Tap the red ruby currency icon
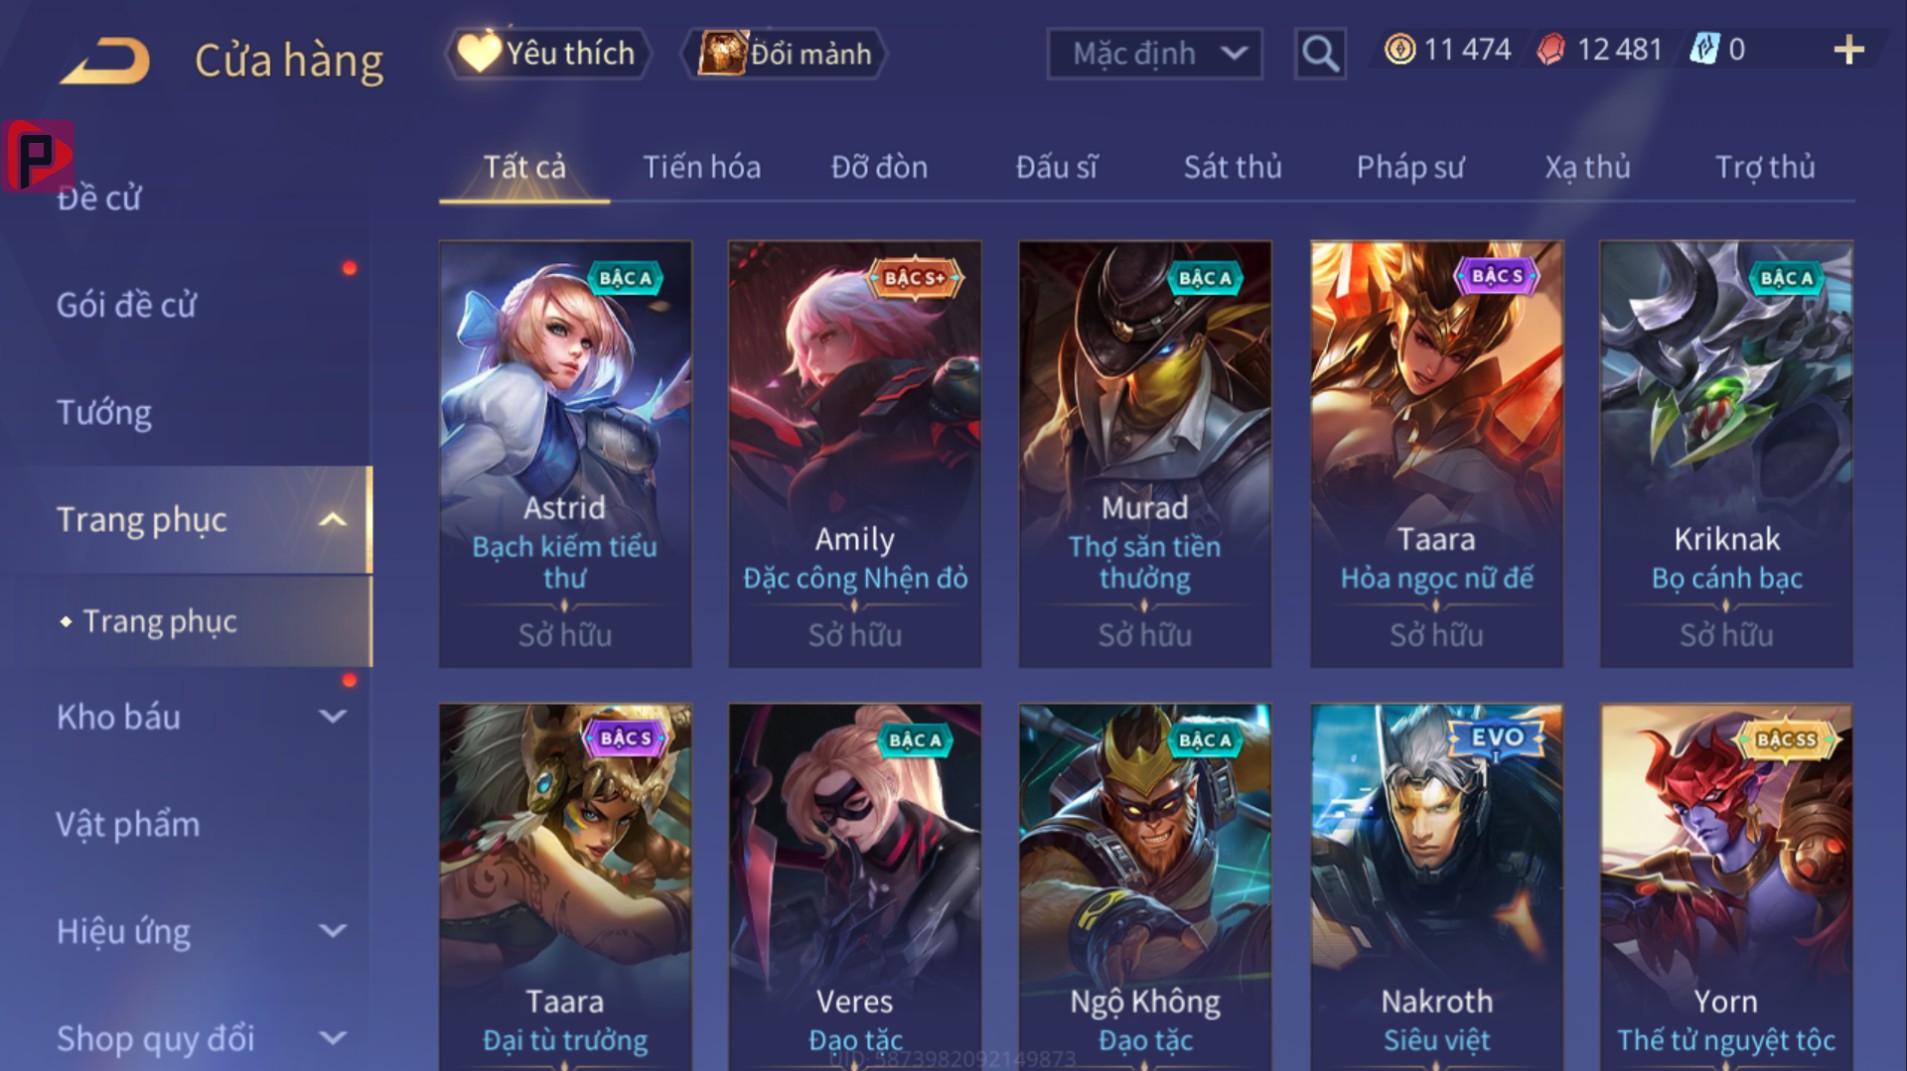Viewport: 1907px width, 1071px height. coord(1551,49)
